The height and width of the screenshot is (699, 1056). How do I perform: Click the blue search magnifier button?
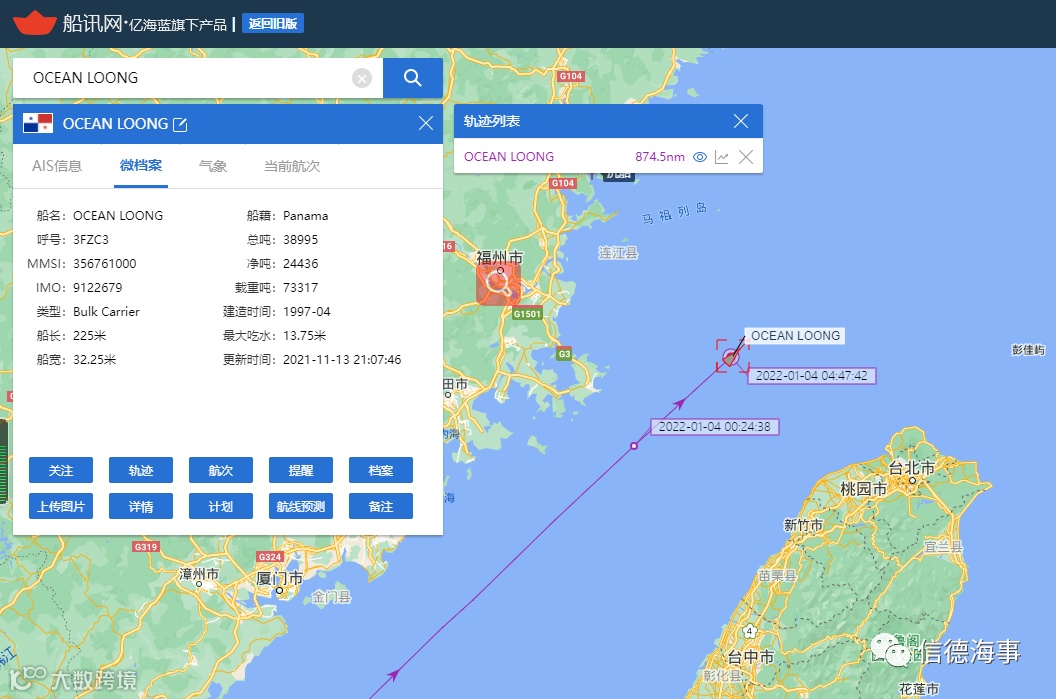pos(412,78)
